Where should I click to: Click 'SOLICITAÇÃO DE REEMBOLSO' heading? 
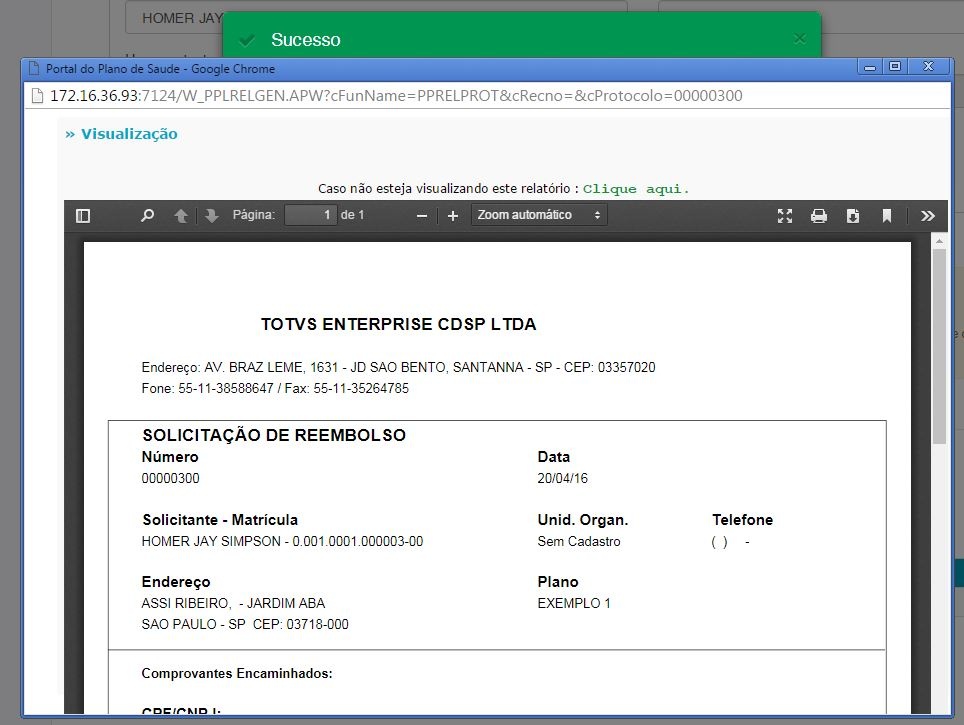click(x=274, y=435)
